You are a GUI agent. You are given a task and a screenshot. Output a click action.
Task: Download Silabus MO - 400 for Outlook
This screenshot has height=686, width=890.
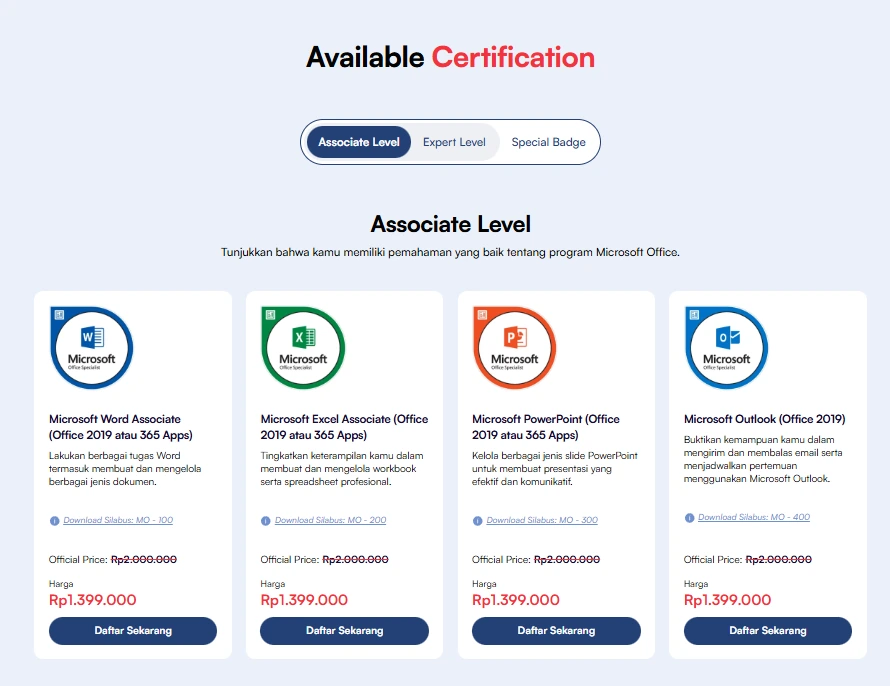pos(754,517)
